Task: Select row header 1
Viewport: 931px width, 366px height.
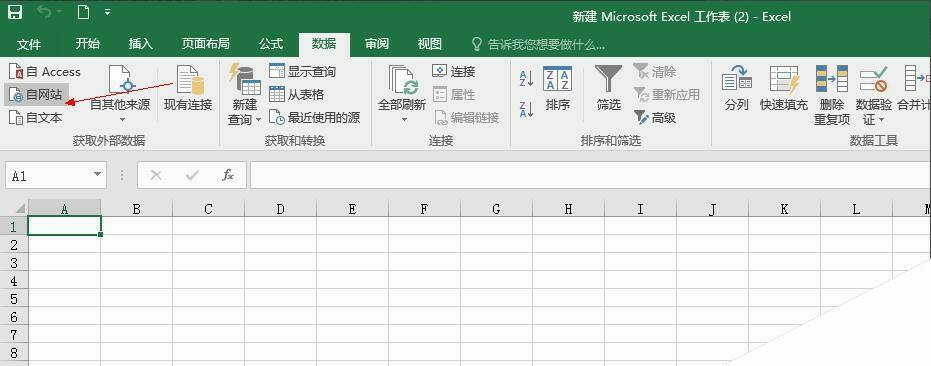Action: [x=14, y=226]
